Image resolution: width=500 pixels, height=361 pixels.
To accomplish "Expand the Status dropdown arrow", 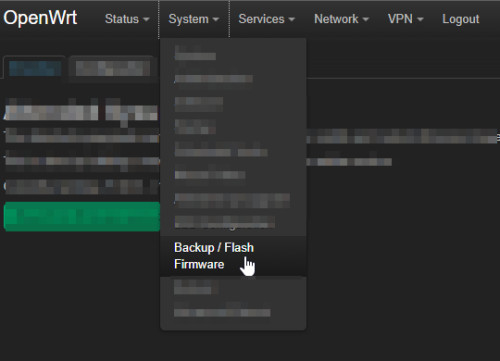I will (x=146, y=20).
